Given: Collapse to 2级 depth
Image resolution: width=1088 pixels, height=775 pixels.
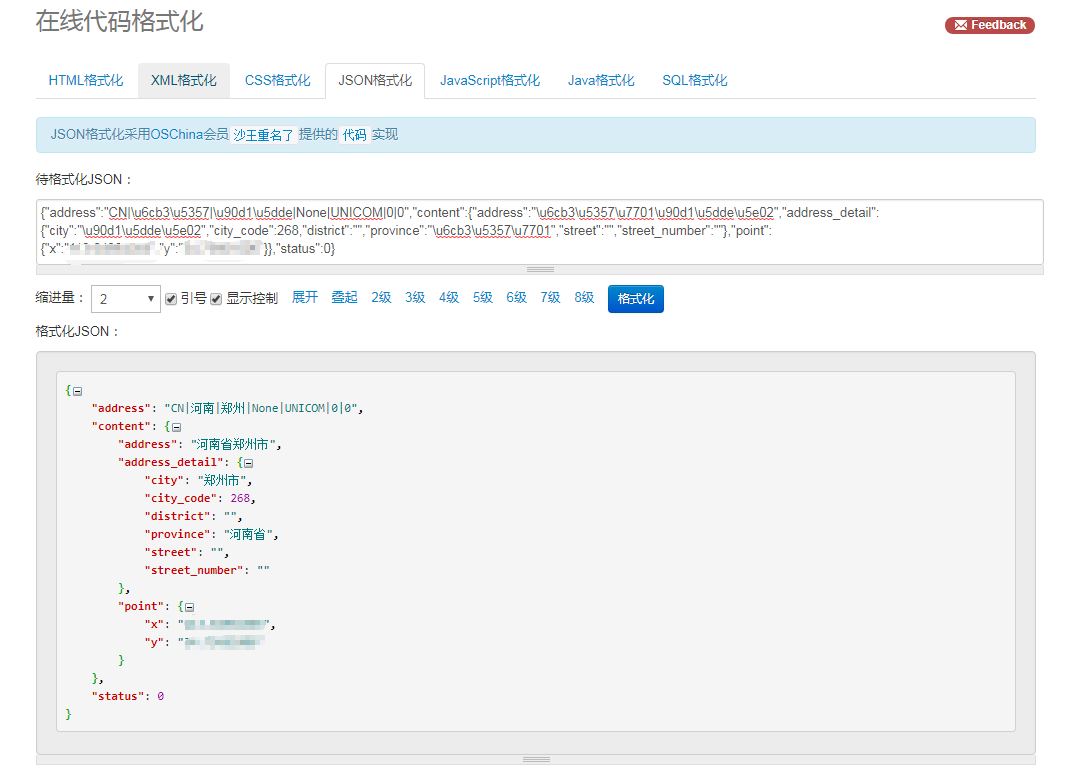Looking at the screenshot, I should coord(381,298).
